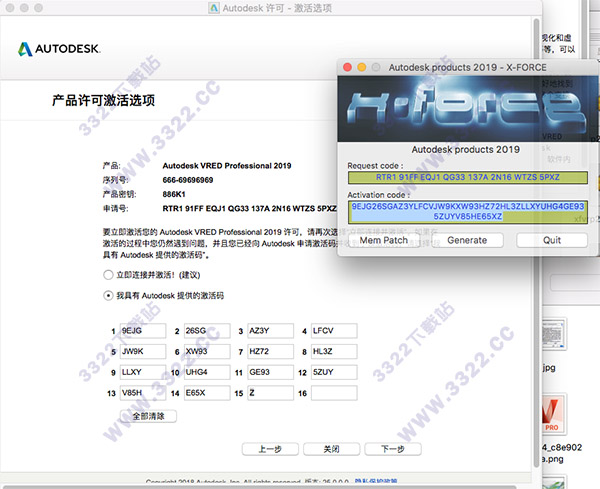The image size is (600, 489).
Task: Click activation field 13 containing V85H
Action: tap(143, 393)
